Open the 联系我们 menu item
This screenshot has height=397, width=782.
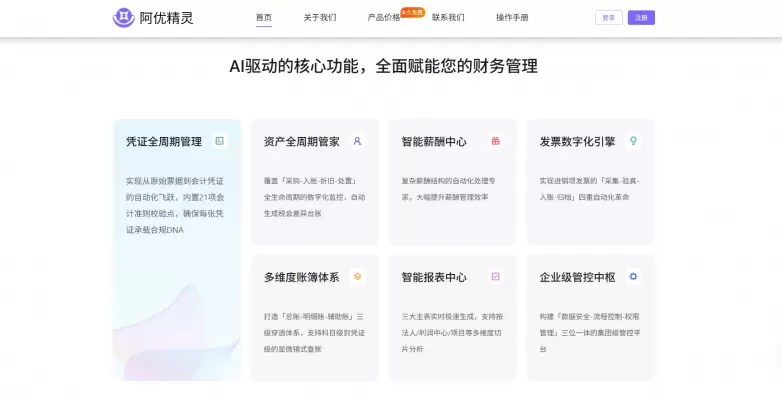(x=448, y=17)
